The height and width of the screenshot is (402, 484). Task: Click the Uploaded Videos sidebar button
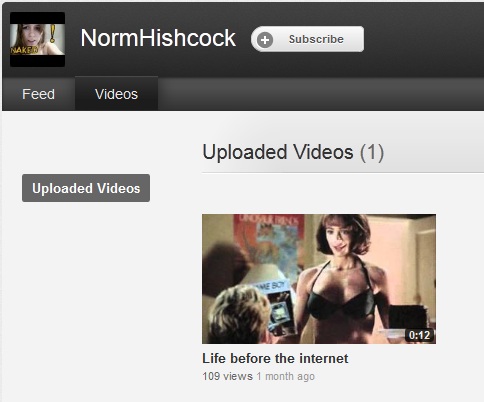(x=86, y=188)
